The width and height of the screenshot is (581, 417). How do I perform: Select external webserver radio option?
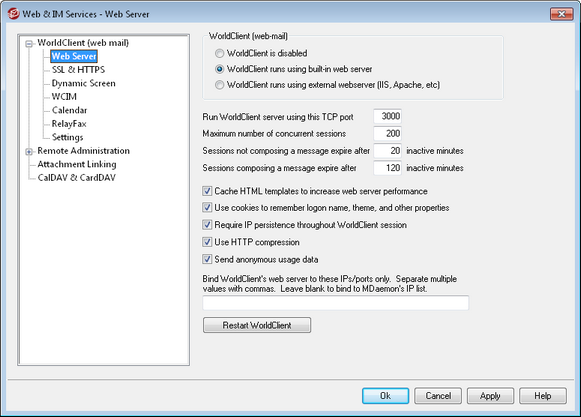(220, 85)
